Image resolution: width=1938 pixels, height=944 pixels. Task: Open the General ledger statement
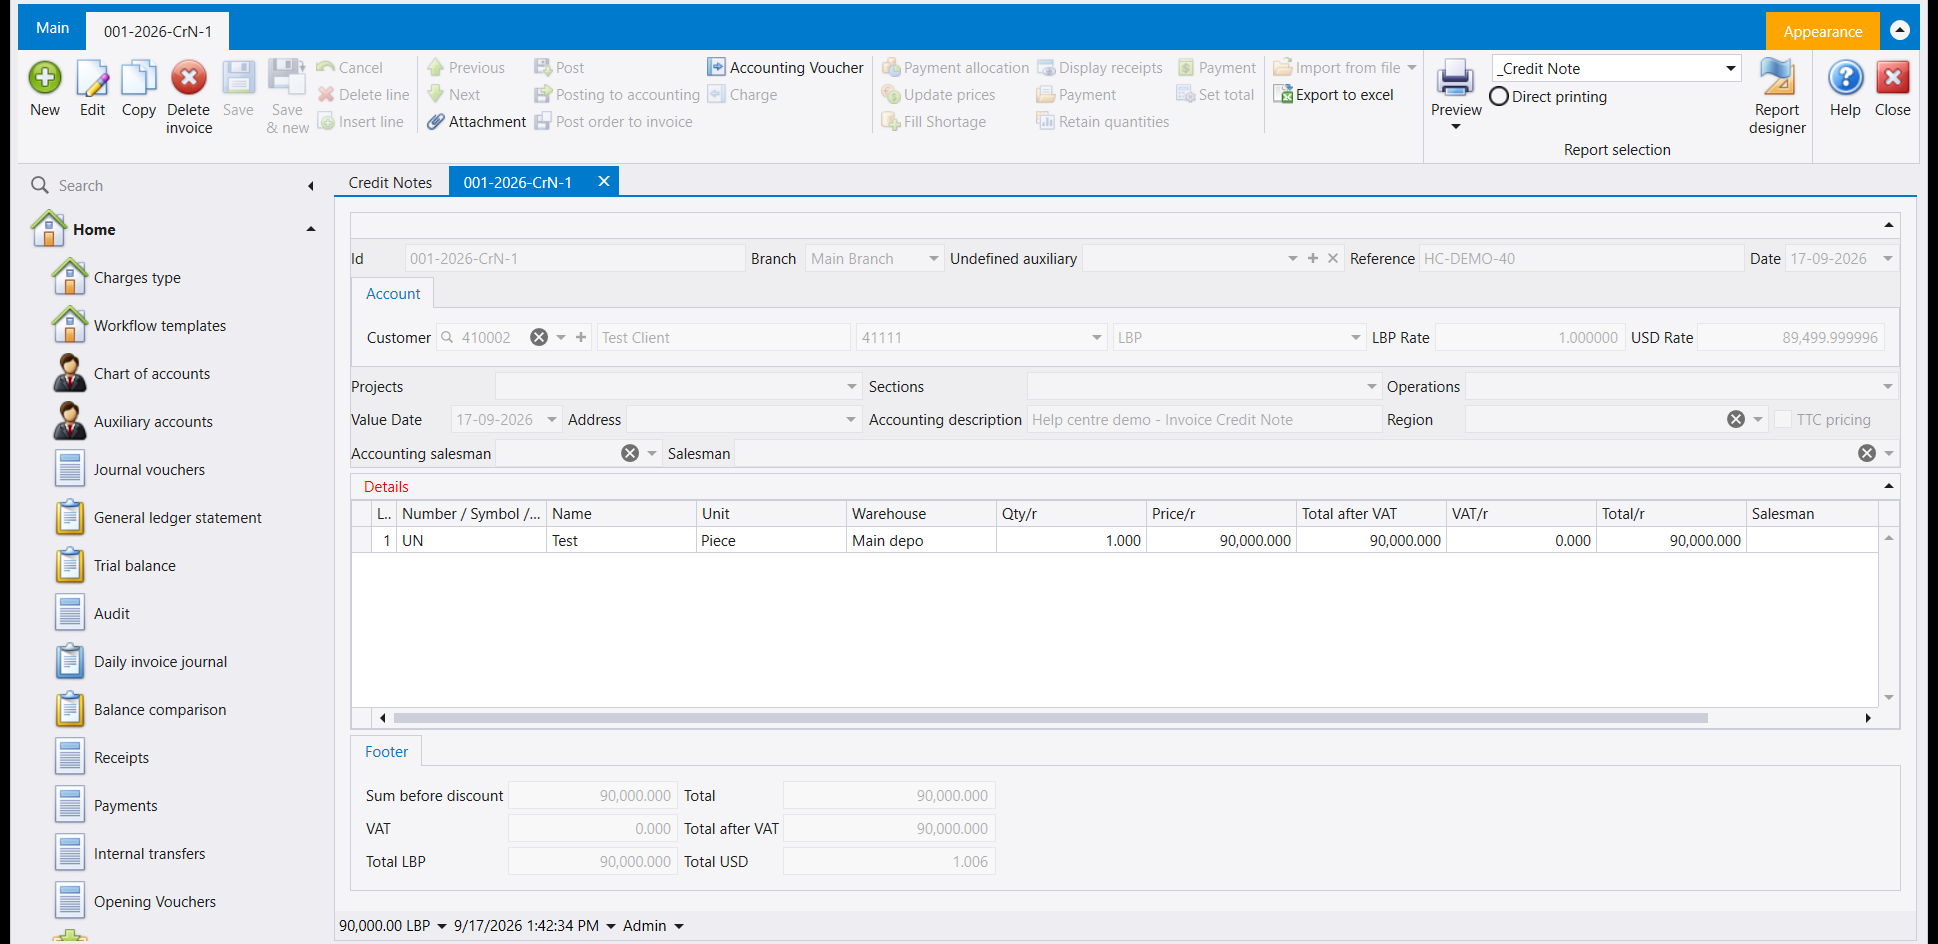(178, 518)
